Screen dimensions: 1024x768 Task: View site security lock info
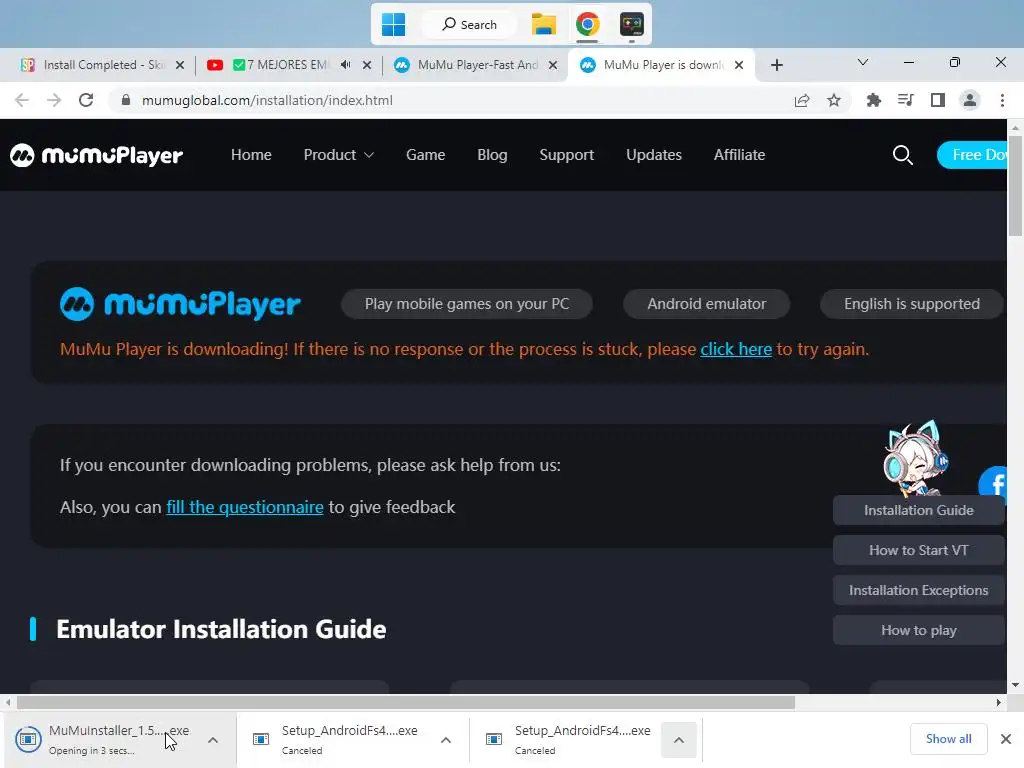[x=126, y=100]
